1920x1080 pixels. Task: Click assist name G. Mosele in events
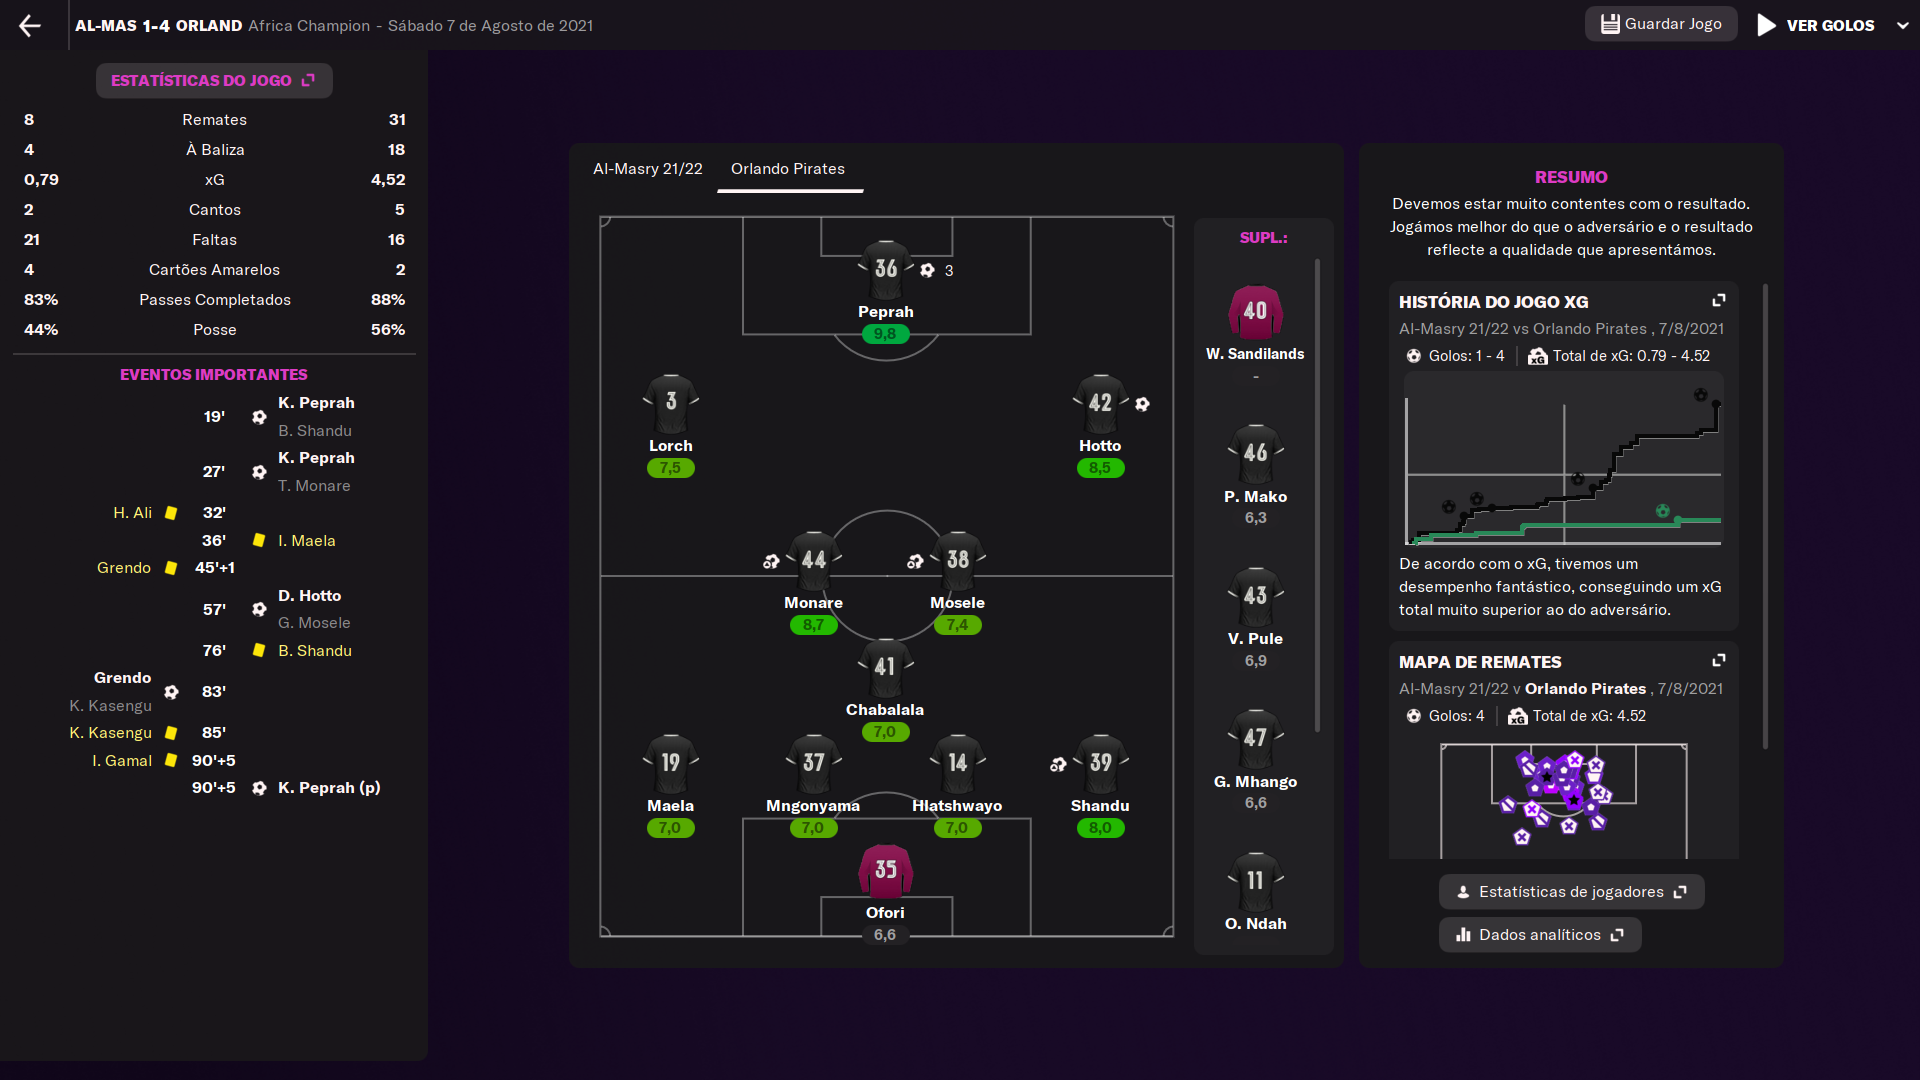tap(314, 622)
